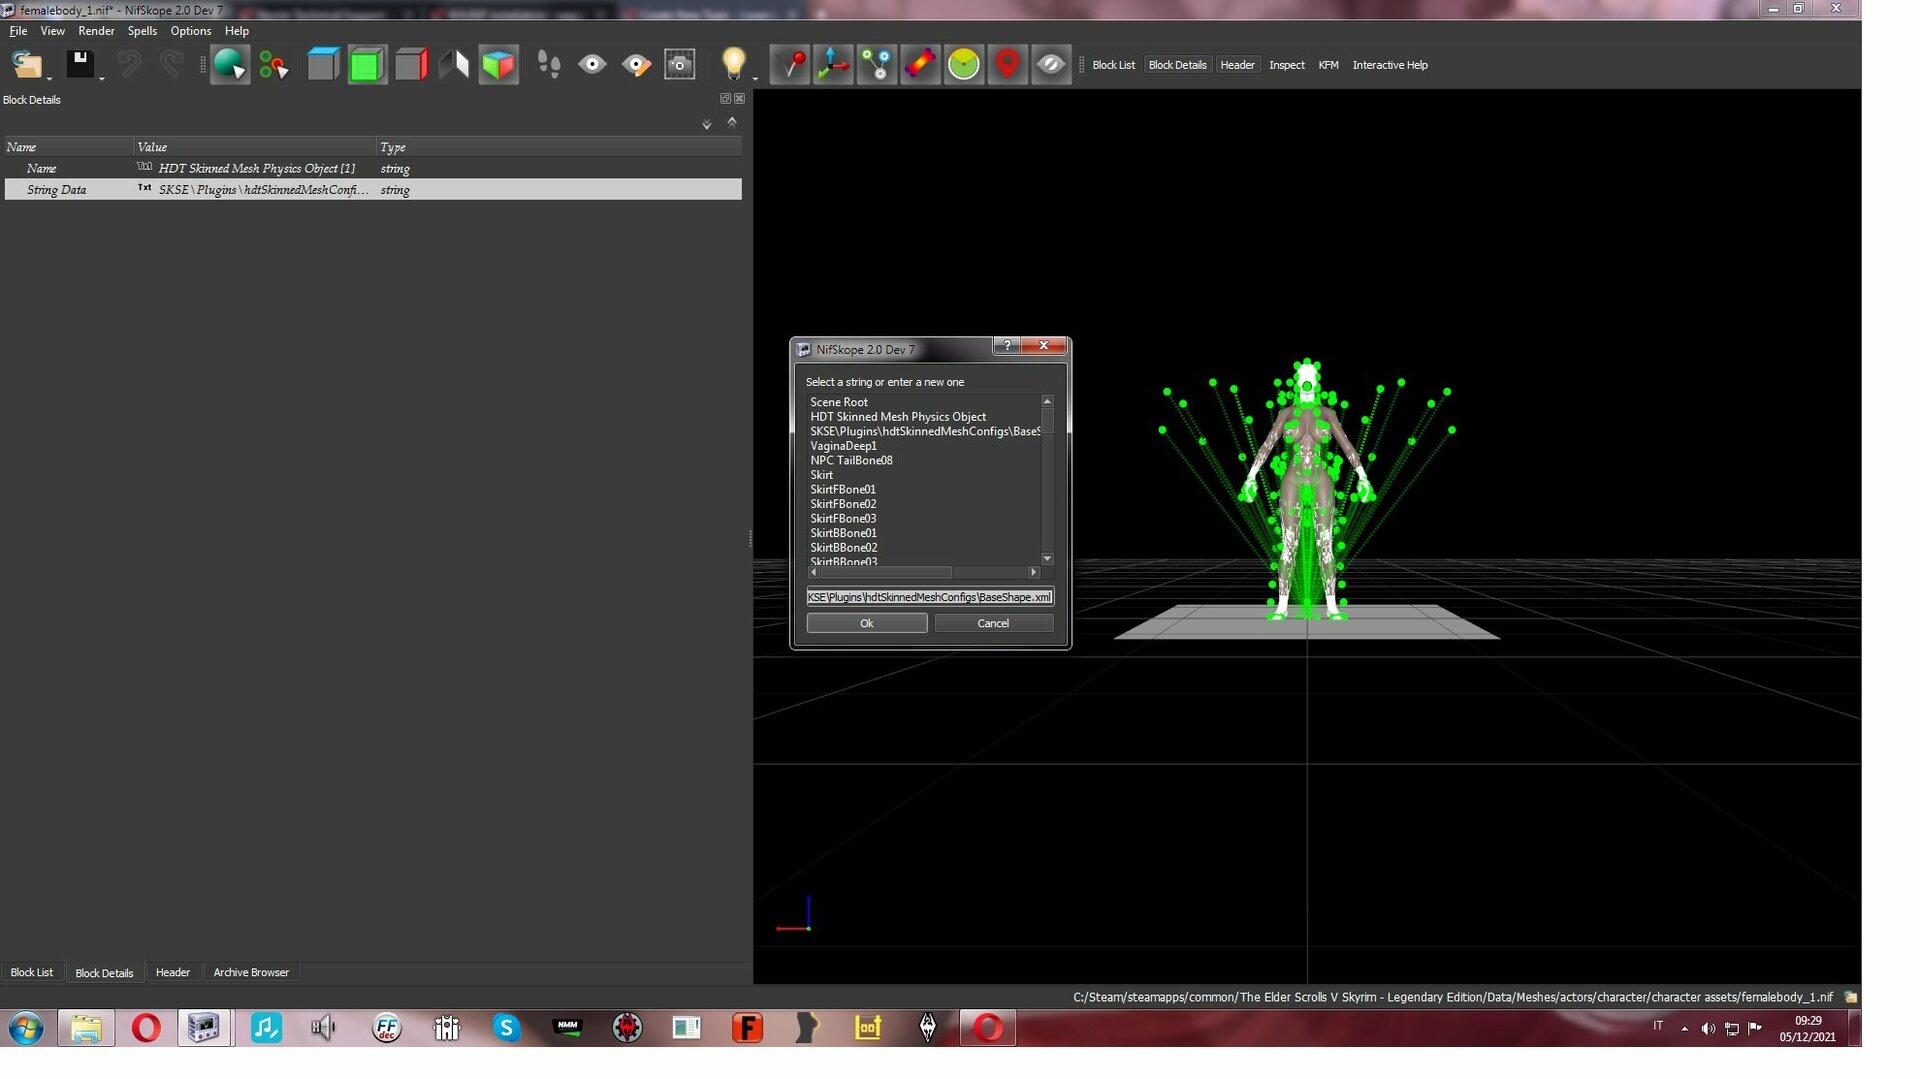Open the Load icon dropdown arrow
This screenshot has height=1079, width=1920.
[x=49, y=78]
